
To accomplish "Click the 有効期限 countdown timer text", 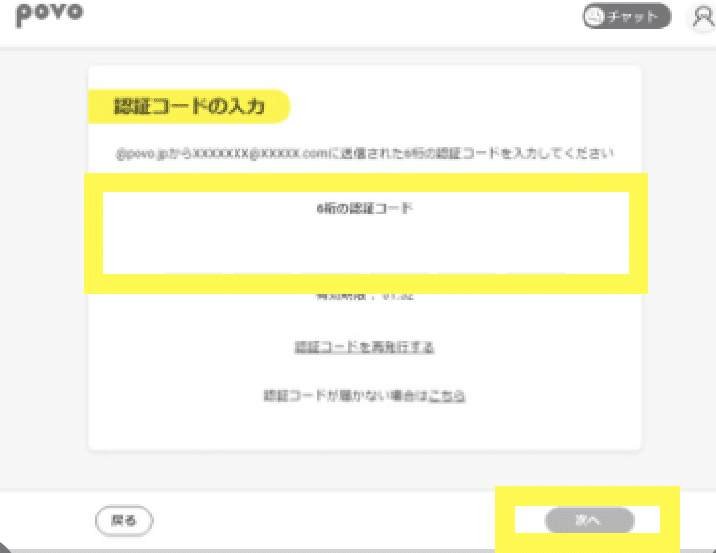I will tap(364, 296).
